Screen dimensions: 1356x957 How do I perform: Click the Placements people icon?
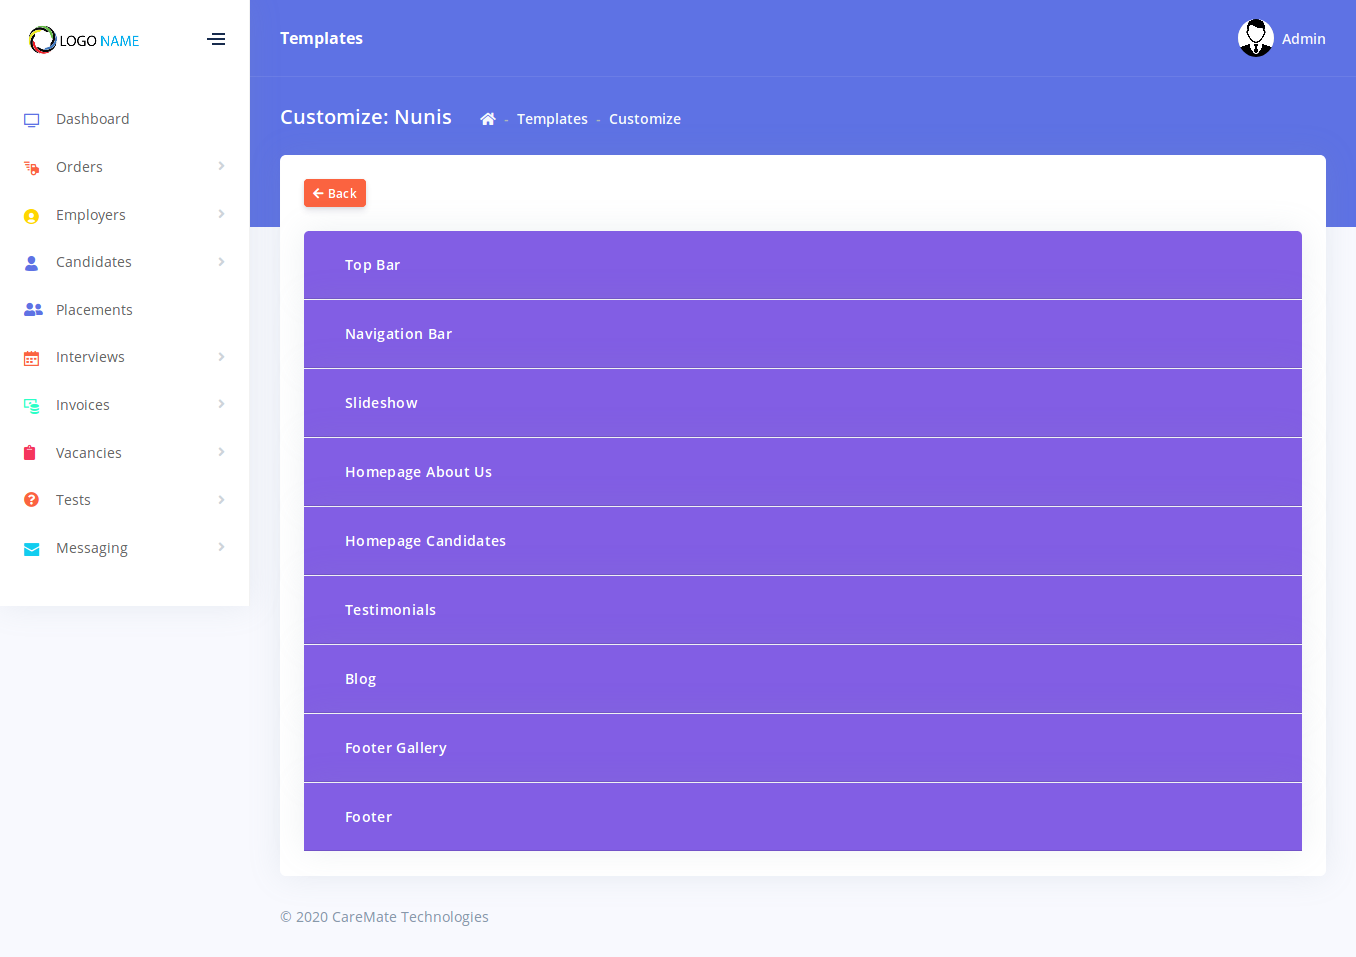pyautogui.click(x=33, y=310)
